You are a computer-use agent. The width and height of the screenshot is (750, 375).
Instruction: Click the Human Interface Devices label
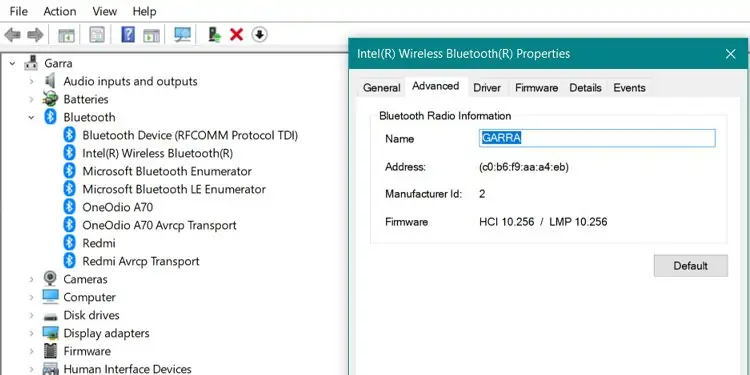tap(127, 369)
